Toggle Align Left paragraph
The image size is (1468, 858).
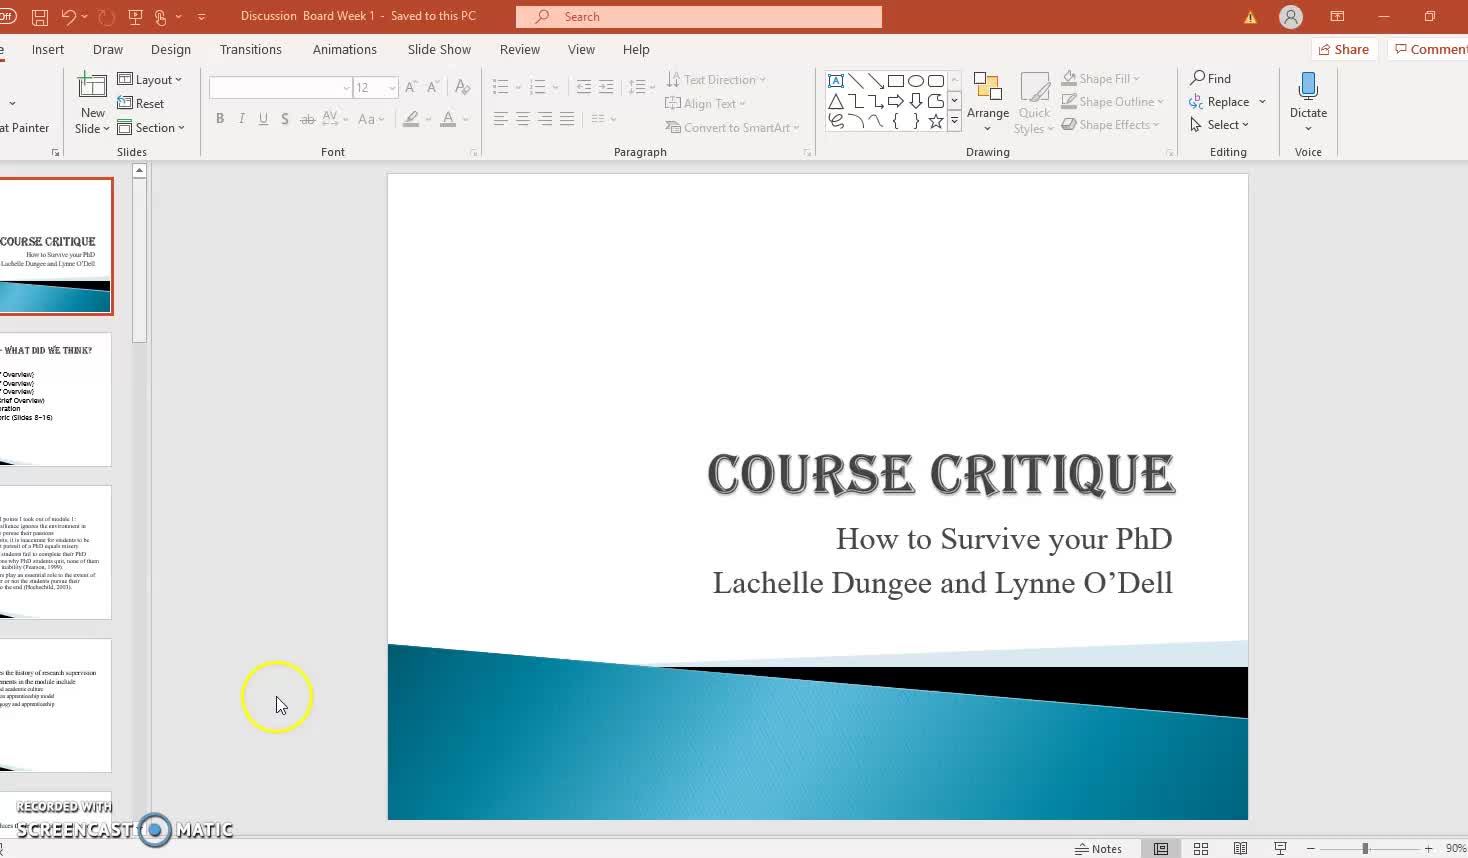click(x=501, y=119)
